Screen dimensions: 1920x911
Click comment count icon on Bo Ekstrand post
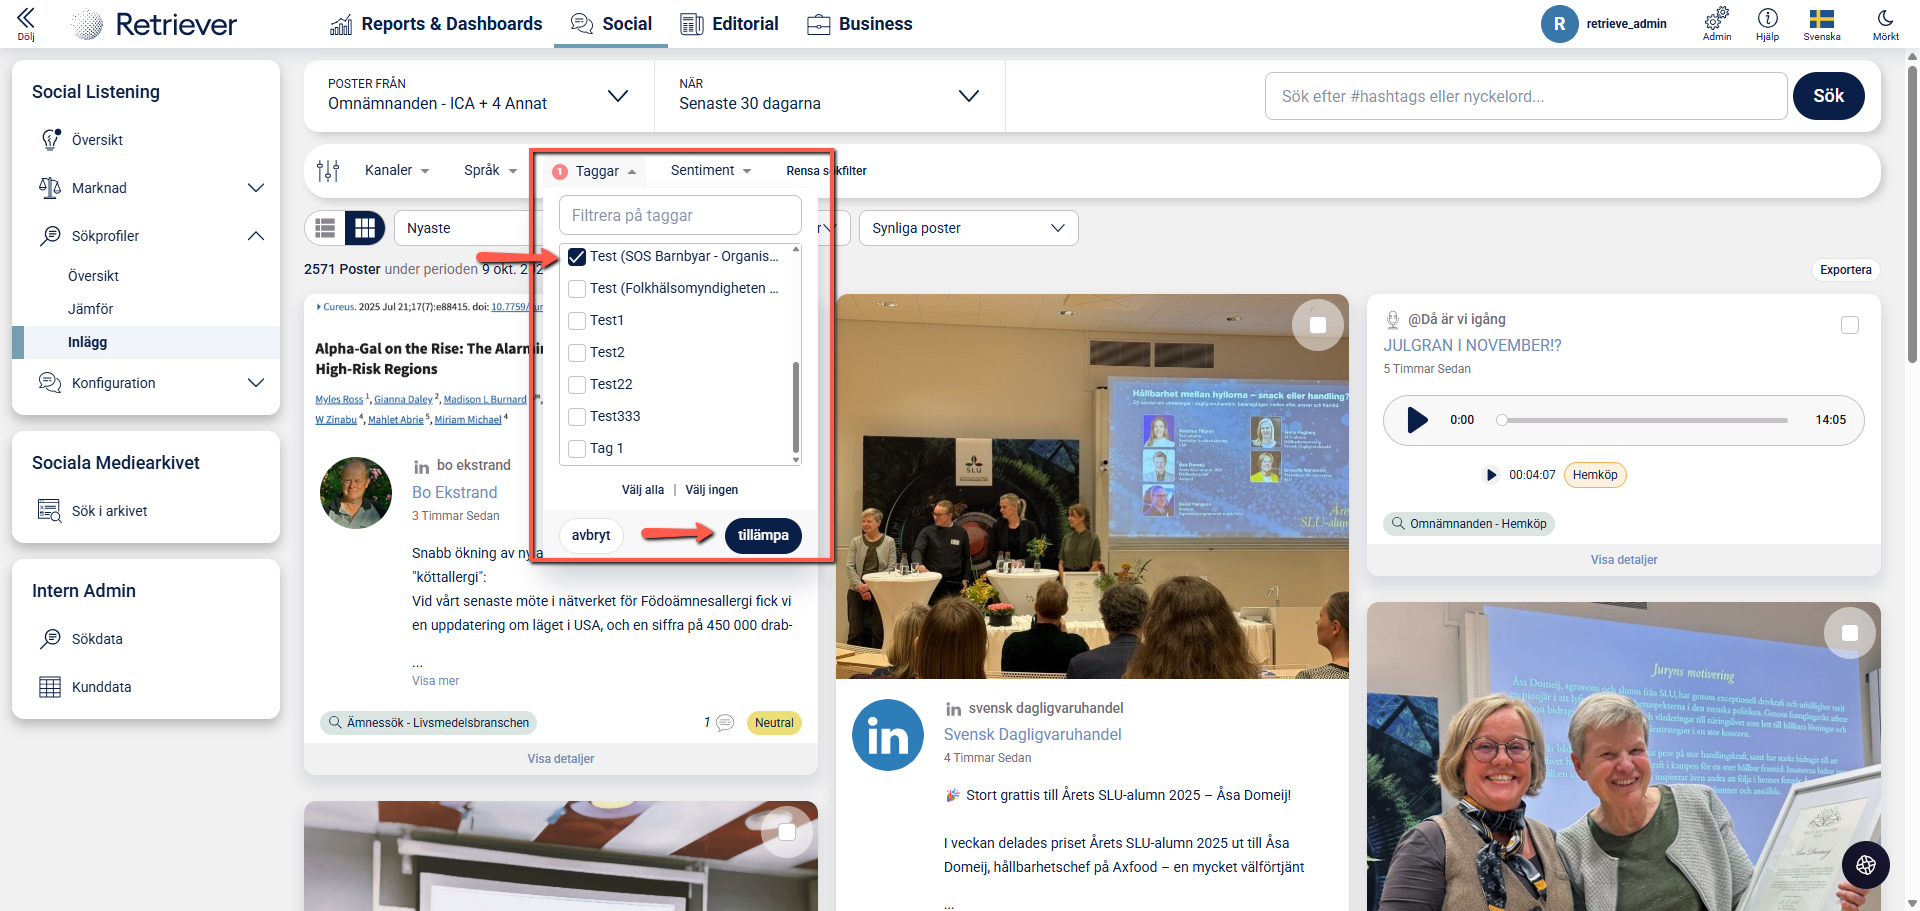tap(725, 723)
